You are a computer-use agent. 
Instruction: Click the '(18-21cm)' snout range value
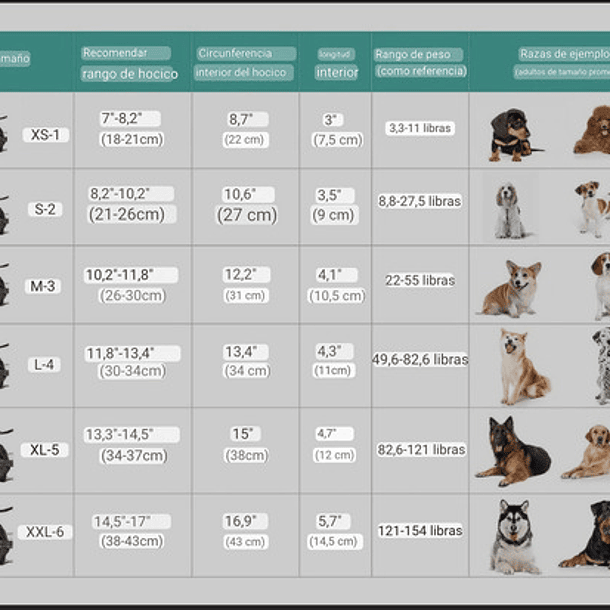132,139
